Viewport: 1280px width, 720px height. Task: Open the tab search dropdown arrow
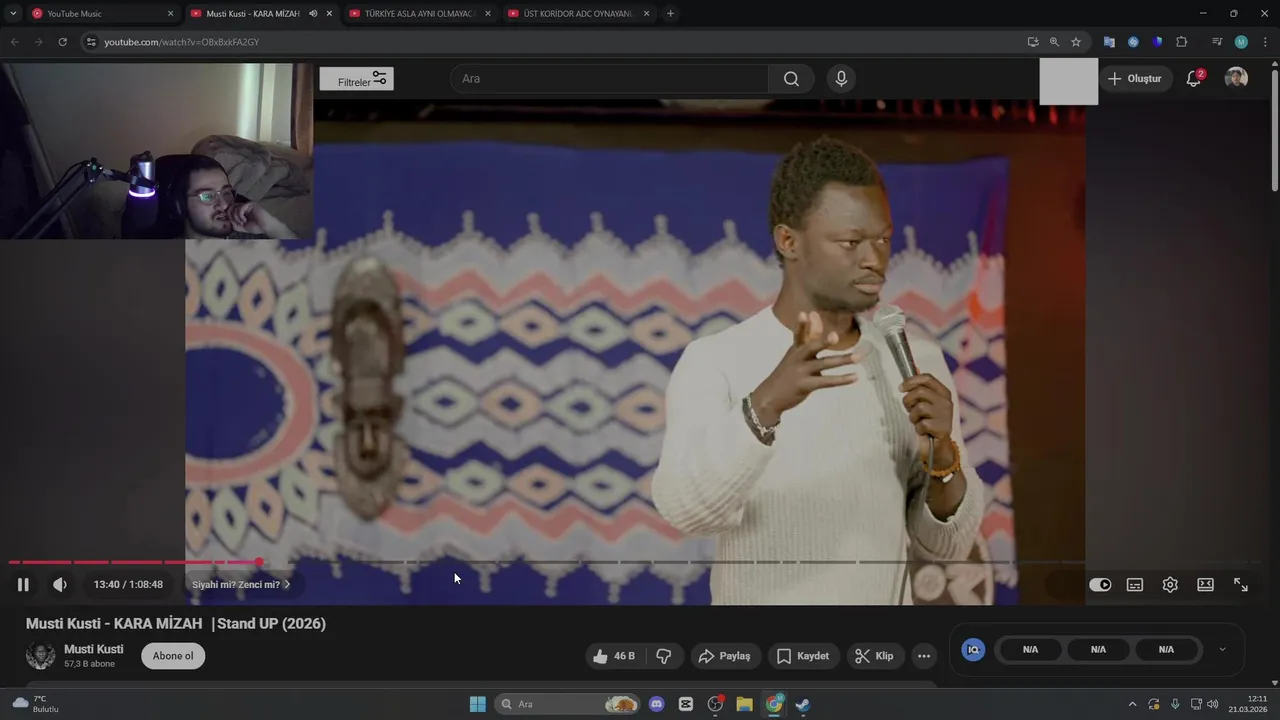pos(13,14)
